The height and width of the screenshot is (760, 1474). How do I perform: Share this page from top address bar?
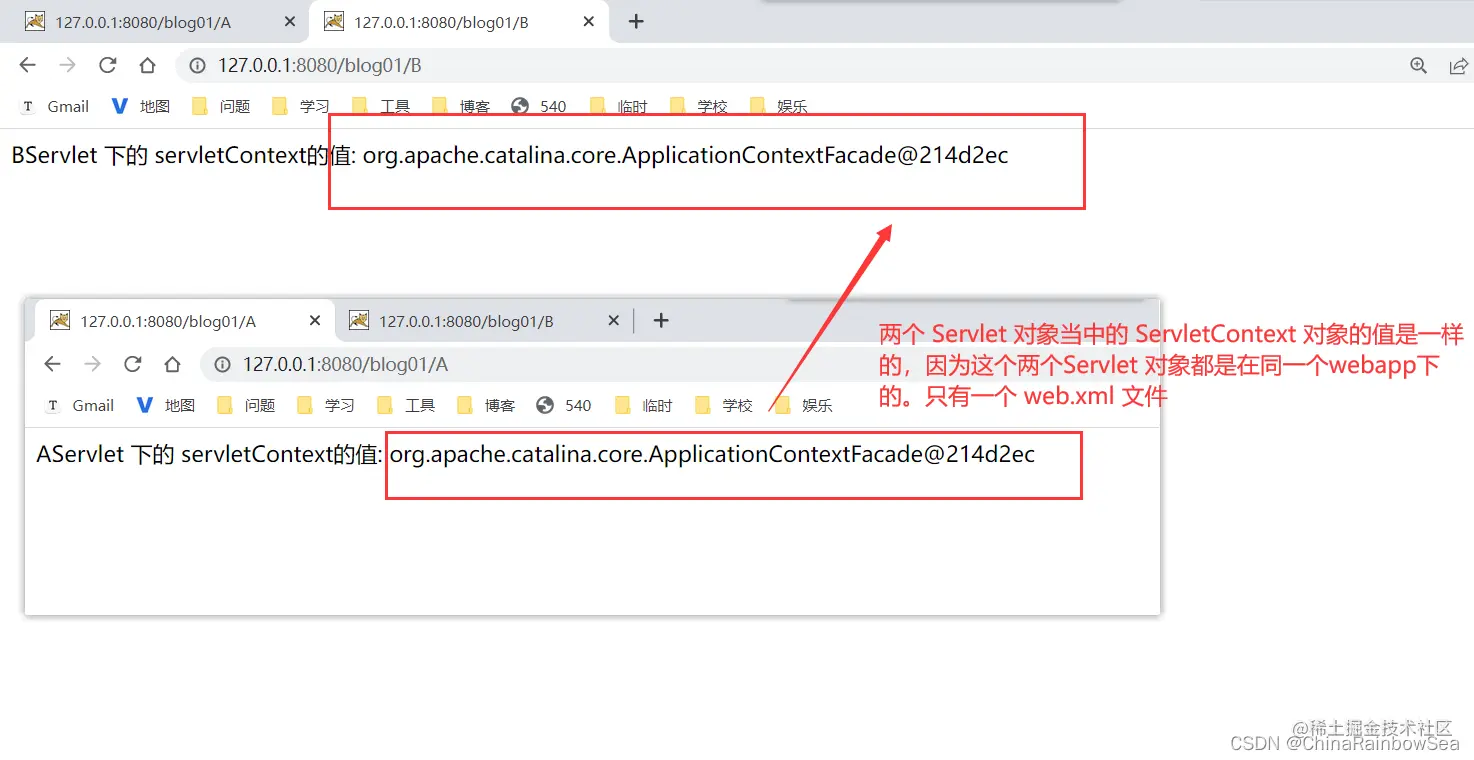(x=1458, y=66)
